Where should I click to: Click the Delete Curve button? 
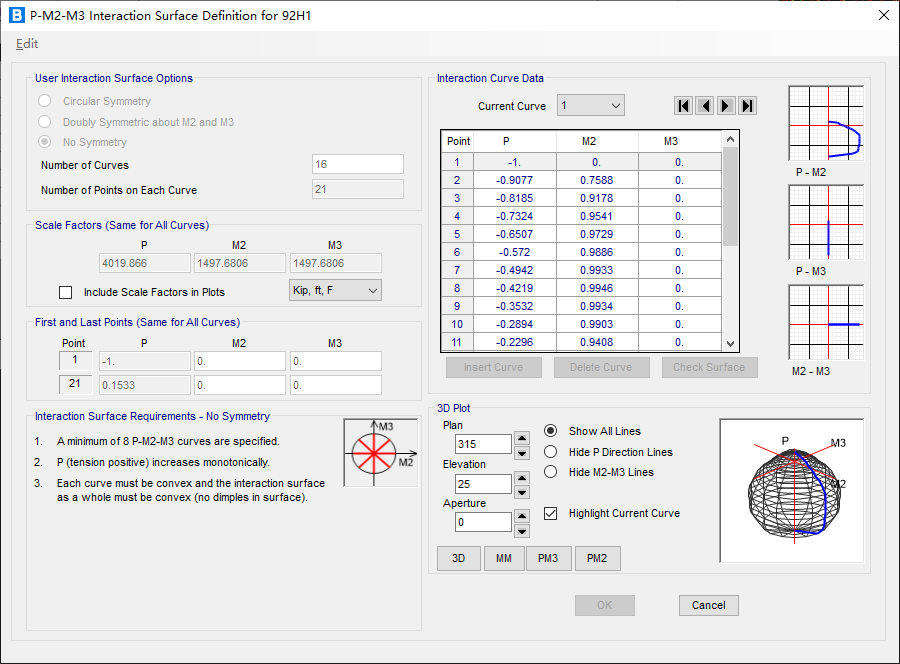601,367
